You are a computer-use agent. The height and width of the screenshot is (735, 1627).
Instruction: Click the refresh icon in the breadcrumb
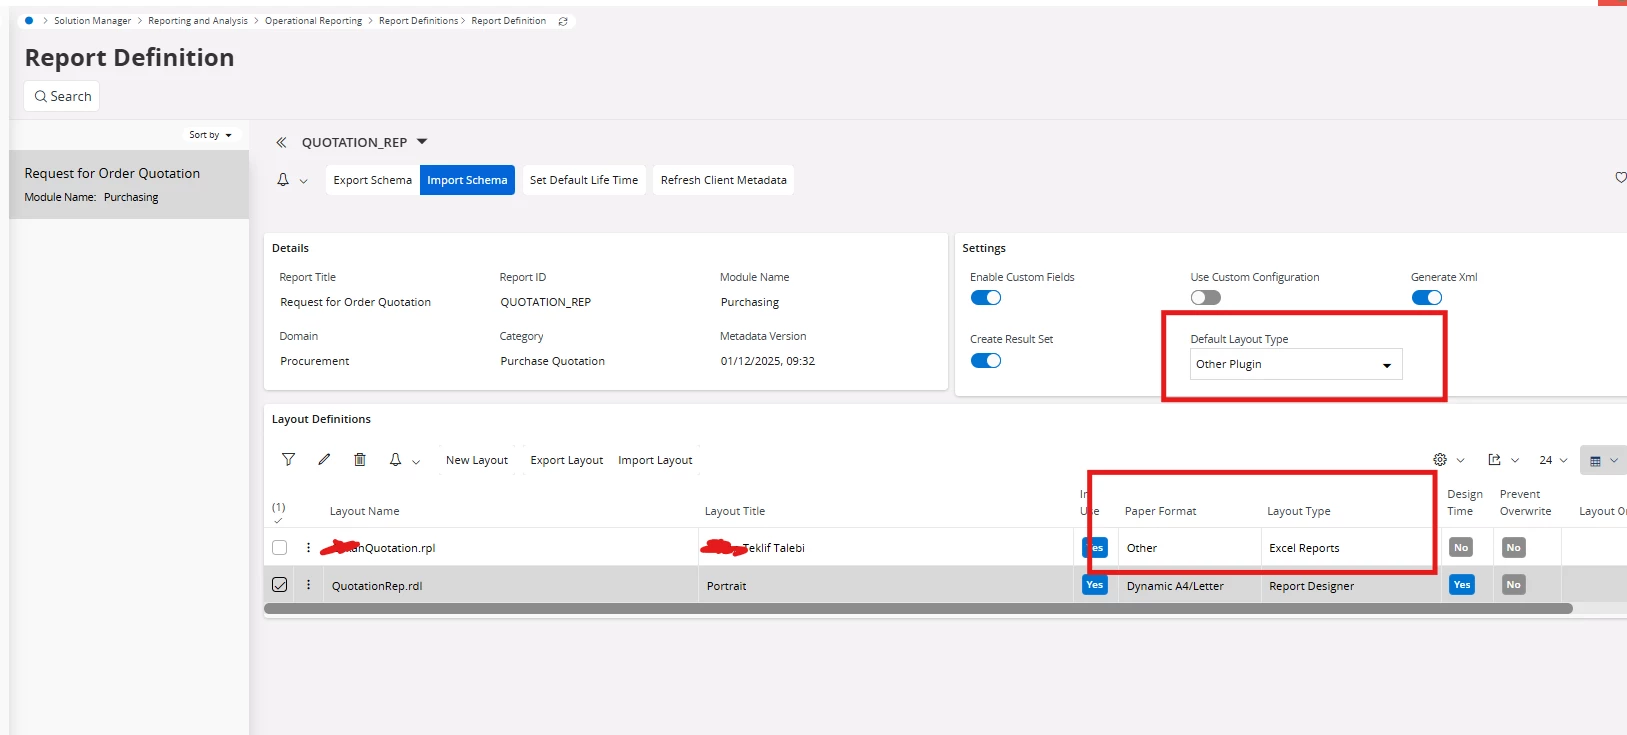pyautogui.click(x=563, y=21)
